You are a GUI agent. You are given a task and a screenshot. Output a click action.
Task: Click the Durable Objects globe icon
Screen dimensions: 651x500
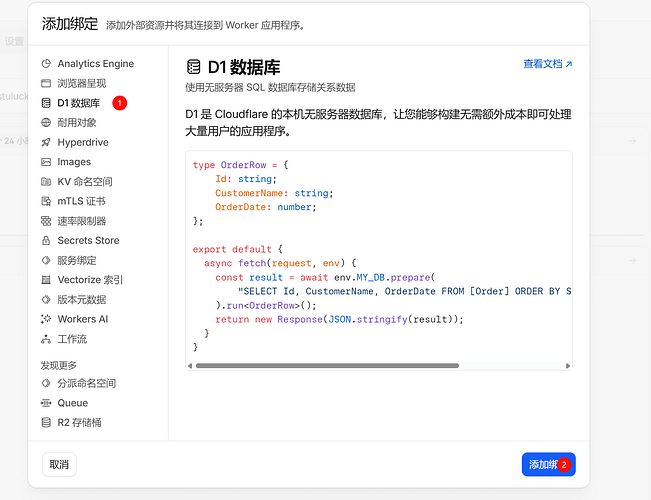point(46,123)
